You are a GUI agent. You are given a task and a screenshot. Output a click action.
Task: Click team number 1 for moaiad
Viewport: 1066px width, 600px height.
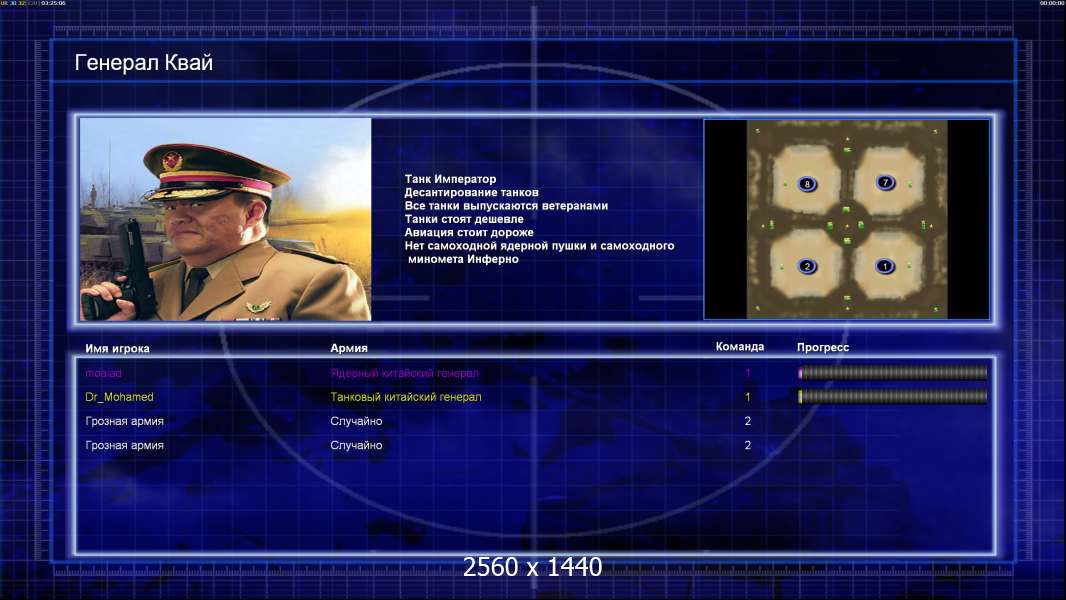(748, 373)
